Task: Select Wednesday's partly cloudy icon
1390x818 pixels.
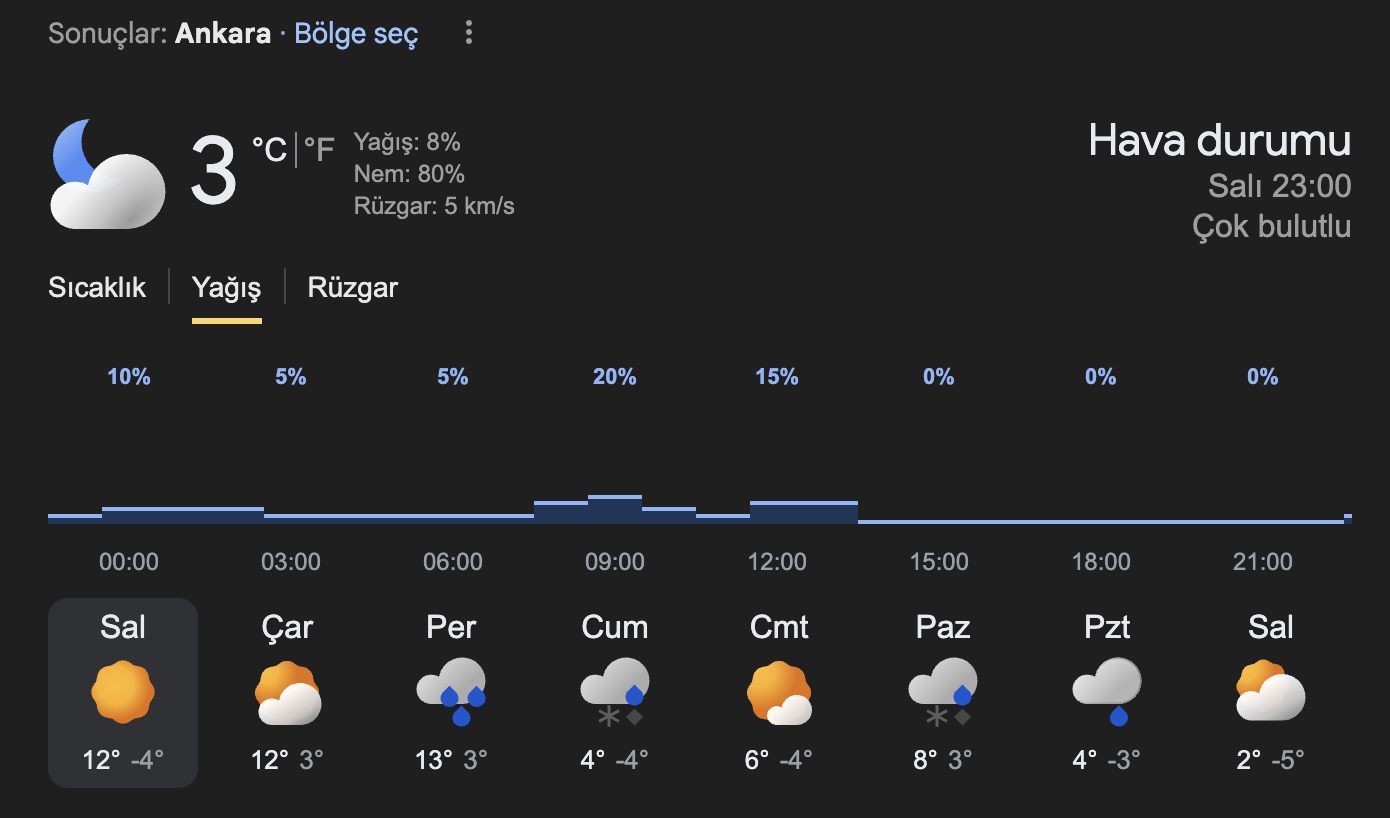Action: point(288,692)
